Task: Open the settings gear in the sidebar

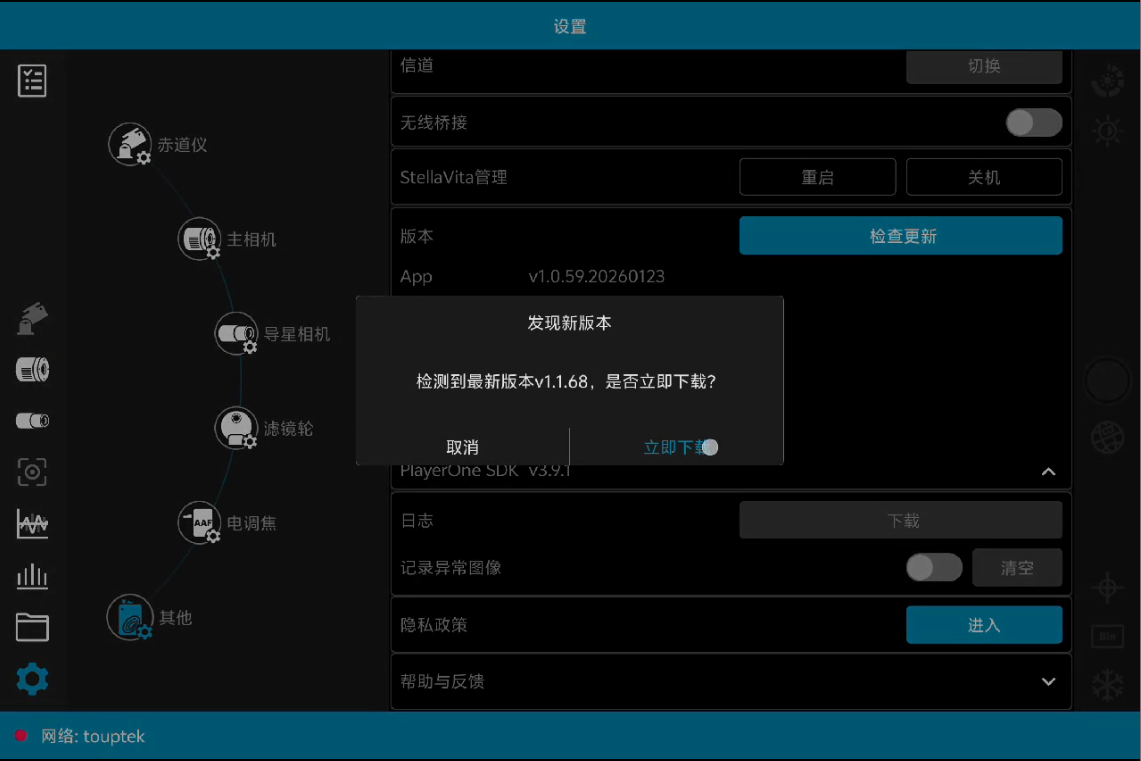Action: [31, 678]
